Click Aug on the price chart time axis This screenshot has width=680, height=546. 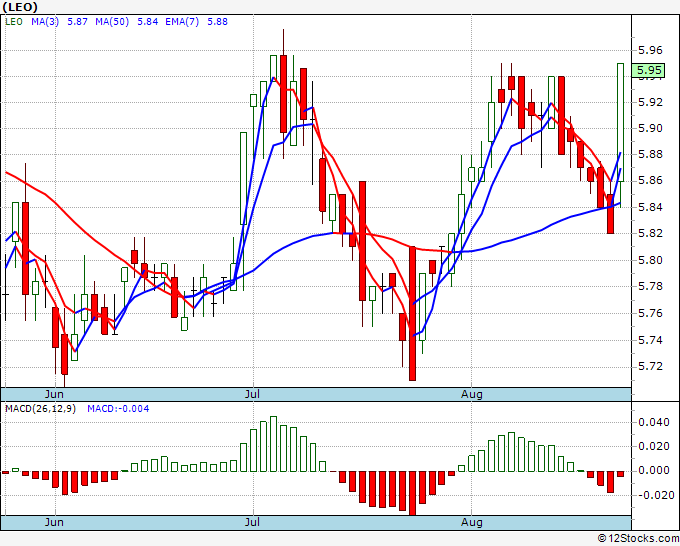click(x=471, y=394)
